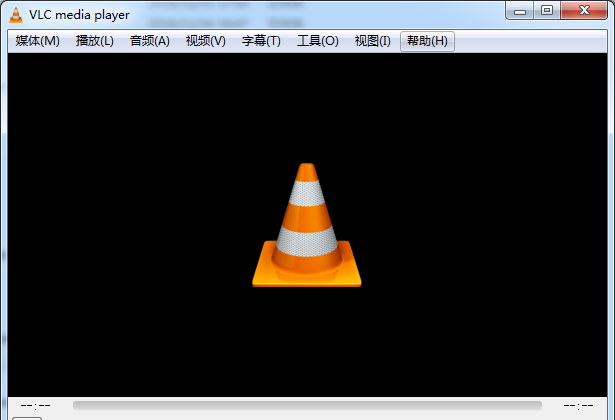Maximize the VLC media player window
The width and height of the screenshot is (615, 420).
(x=547, y=11)
